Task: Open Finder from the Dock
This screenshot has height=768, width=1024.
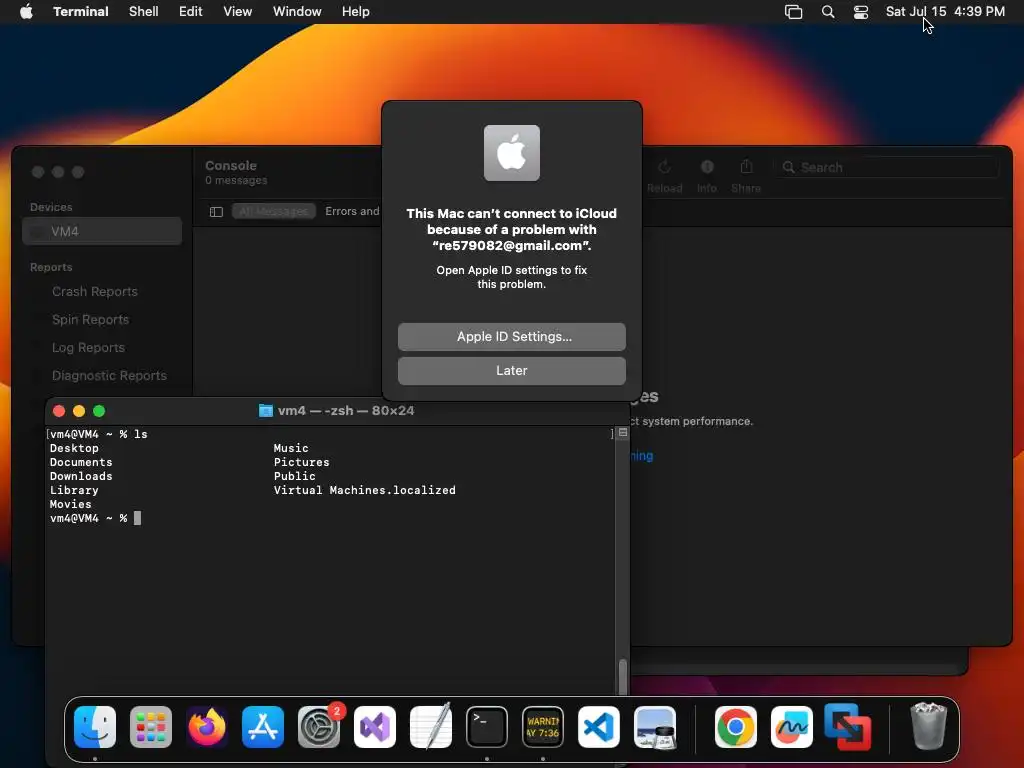Action: point(95,727)
